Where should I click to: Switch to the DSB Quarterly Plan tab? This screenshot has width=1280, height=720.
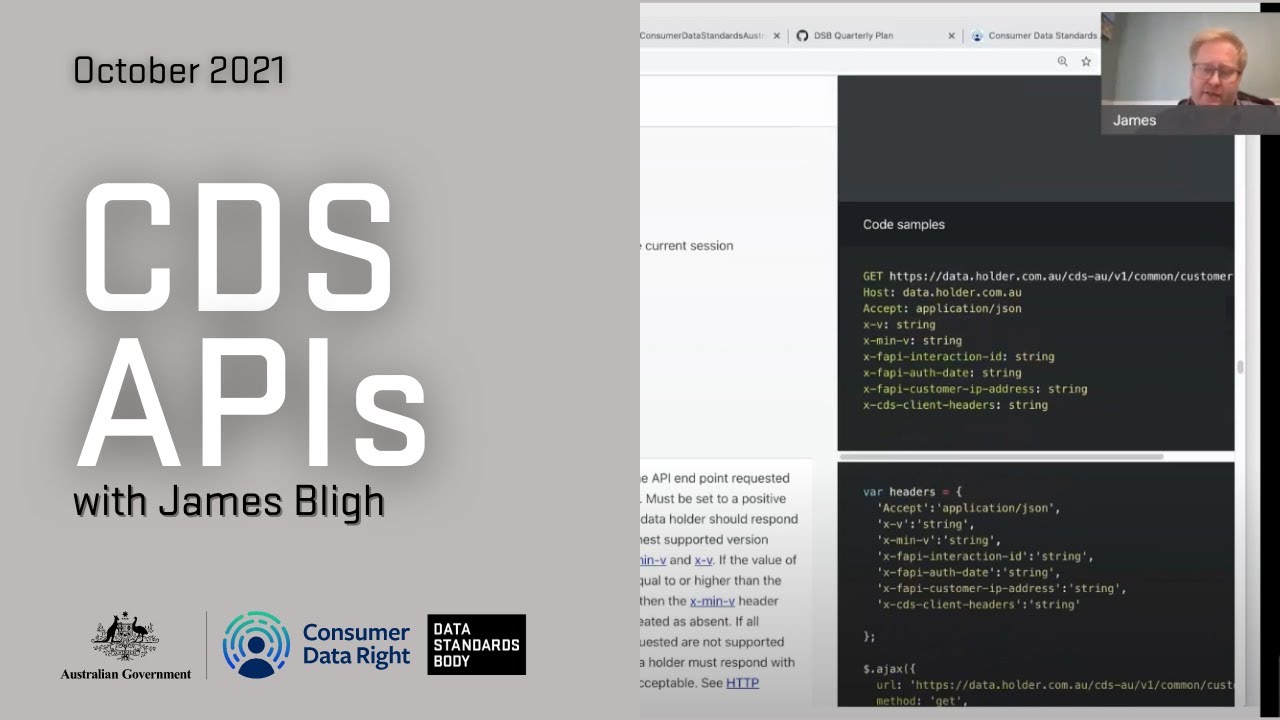click(853, 36)
